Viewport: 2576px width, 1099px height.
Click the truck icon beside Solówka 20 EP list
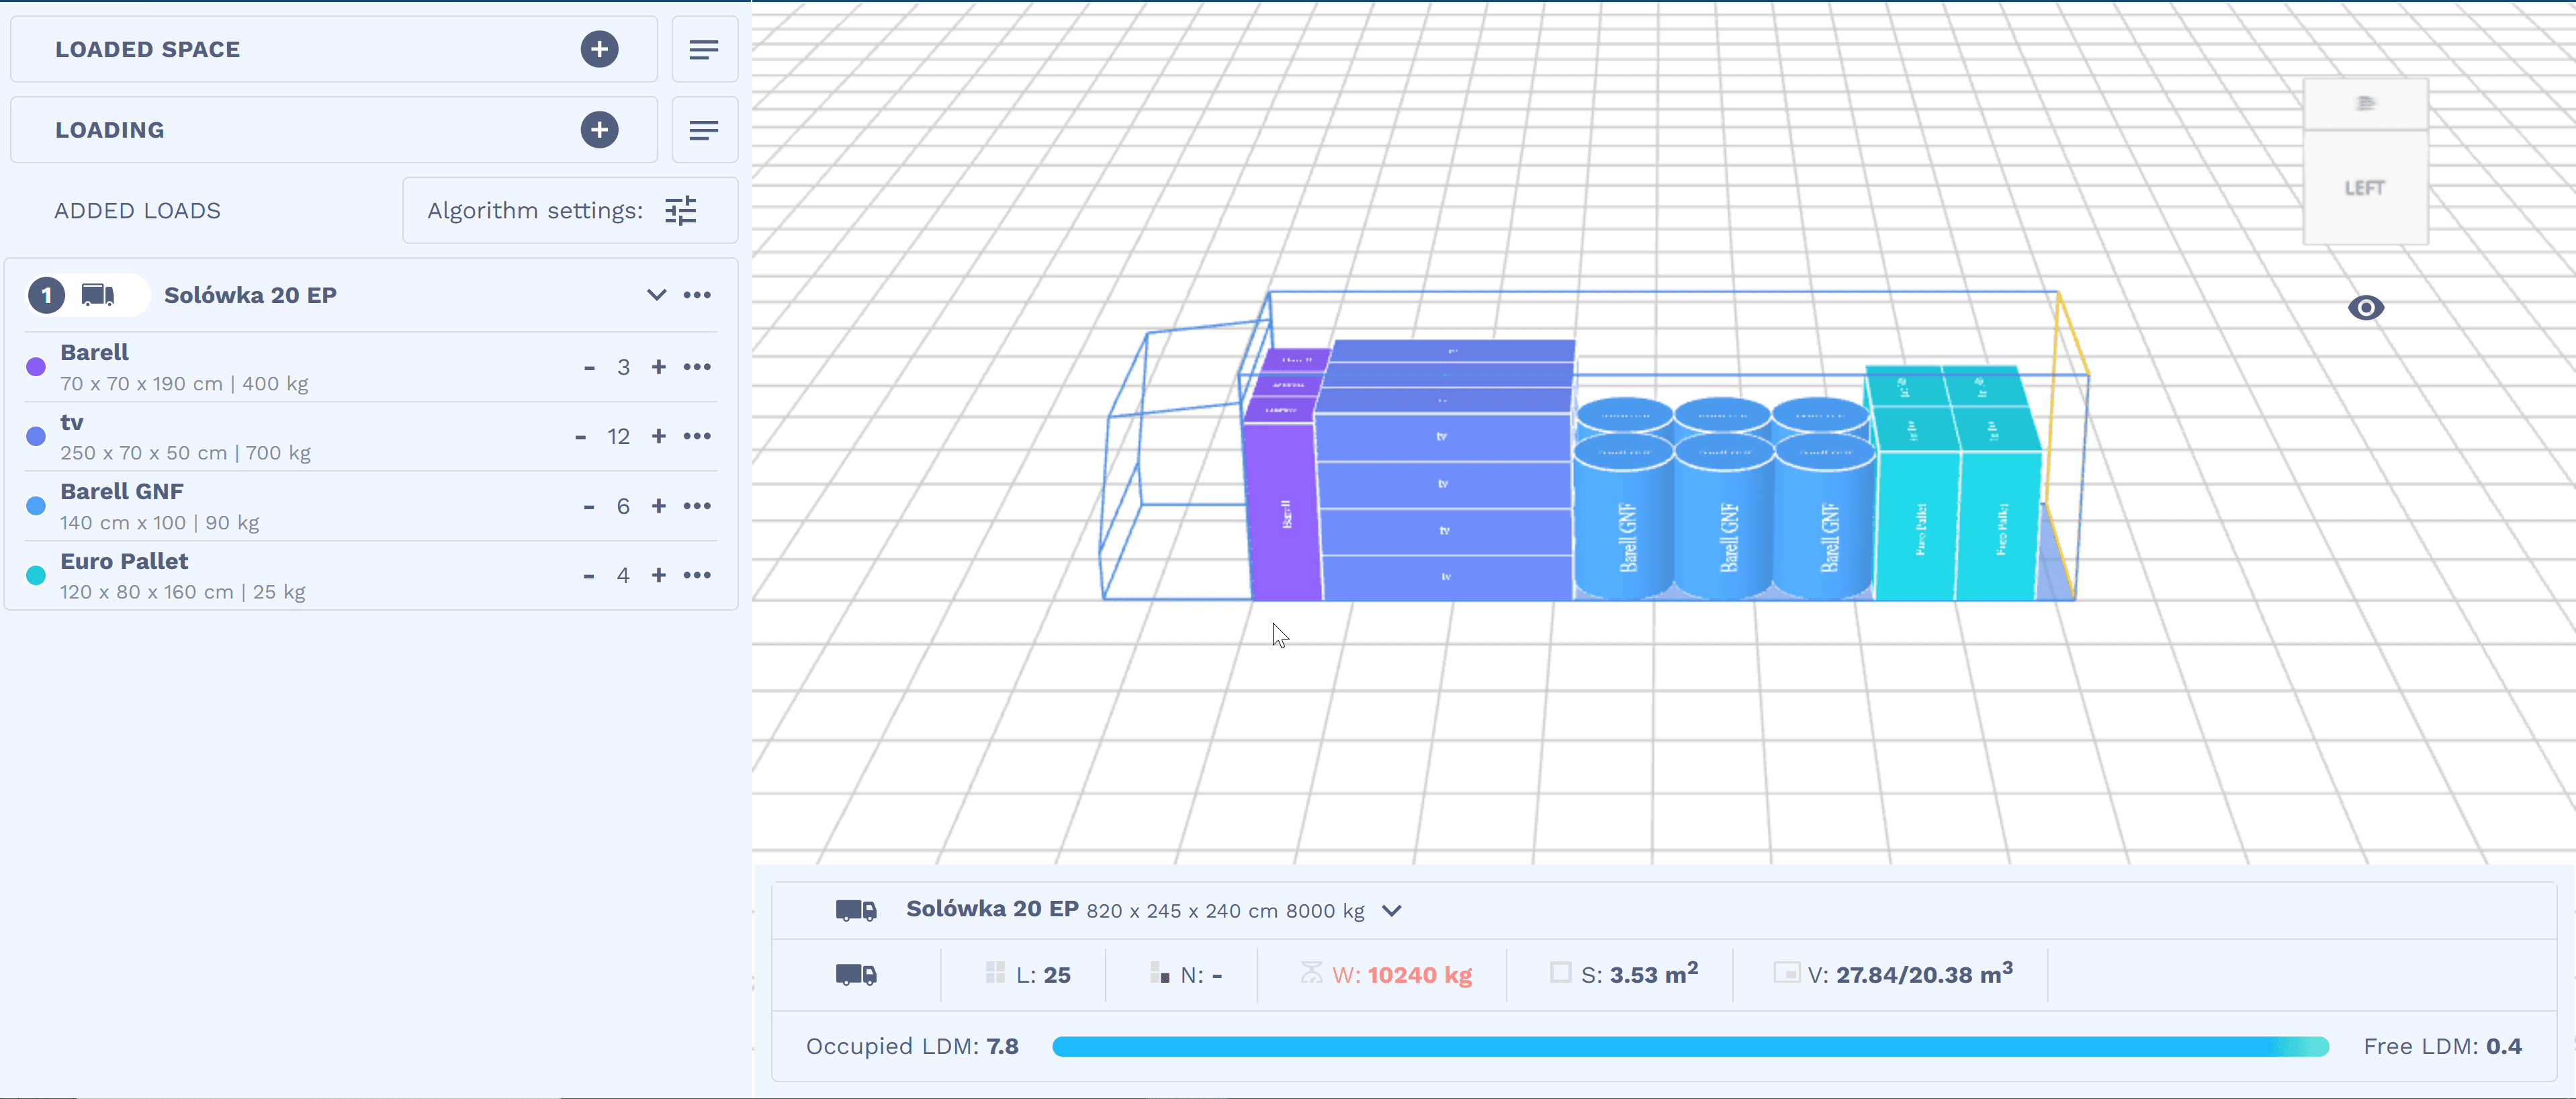(98, 294)
